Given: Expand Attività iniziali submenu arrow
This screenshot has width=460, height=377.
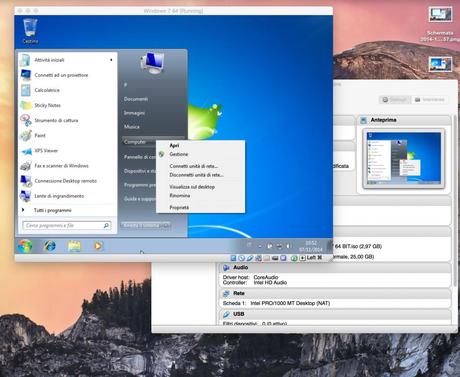Looking at the screenshot, I should (x=111, y=60).
